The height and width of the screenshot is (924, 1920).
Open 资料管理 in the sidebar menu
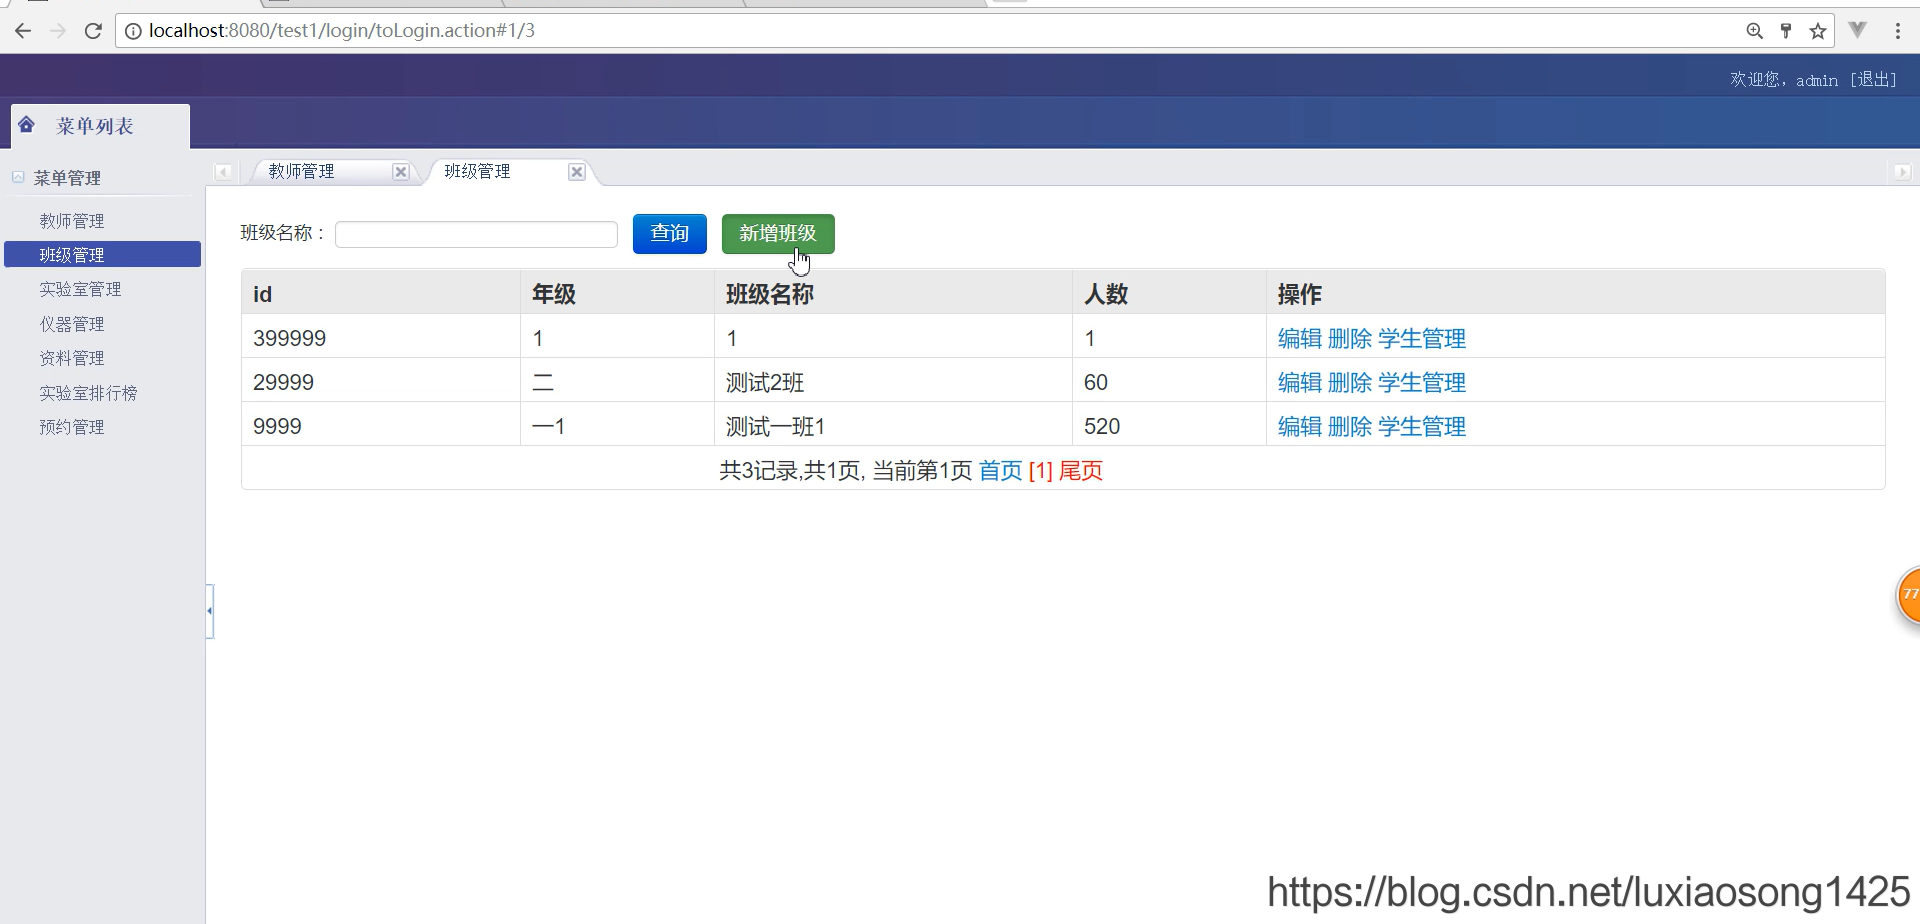72,358
